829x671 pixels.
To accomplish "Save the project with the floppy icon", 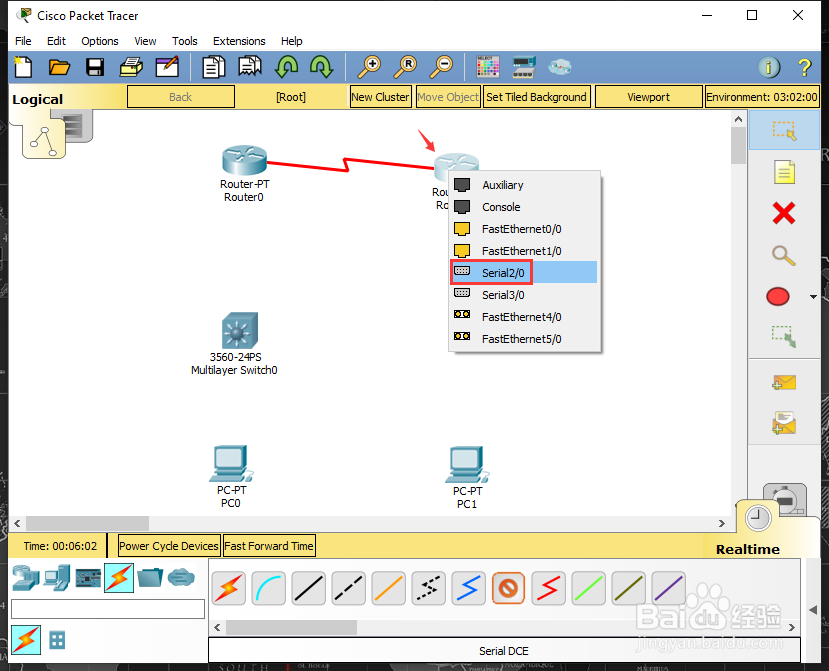I will coord(95,67).
